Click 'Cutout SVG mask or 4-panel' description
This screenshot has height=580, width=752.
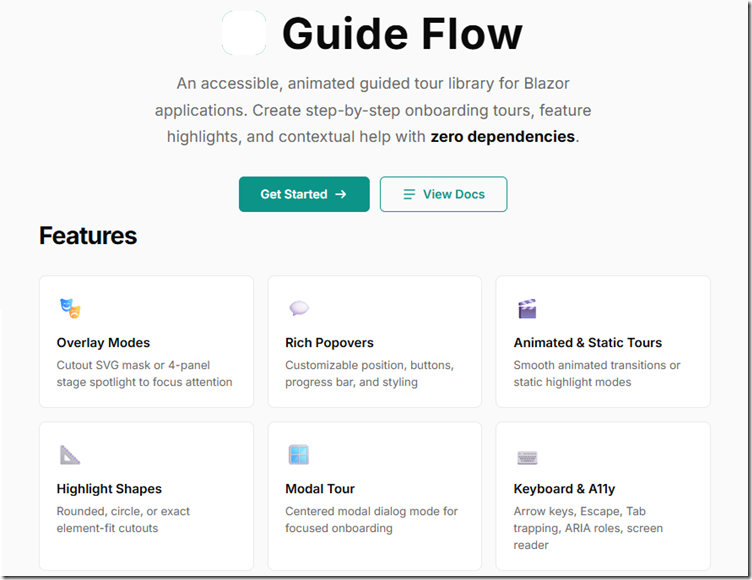133,365
